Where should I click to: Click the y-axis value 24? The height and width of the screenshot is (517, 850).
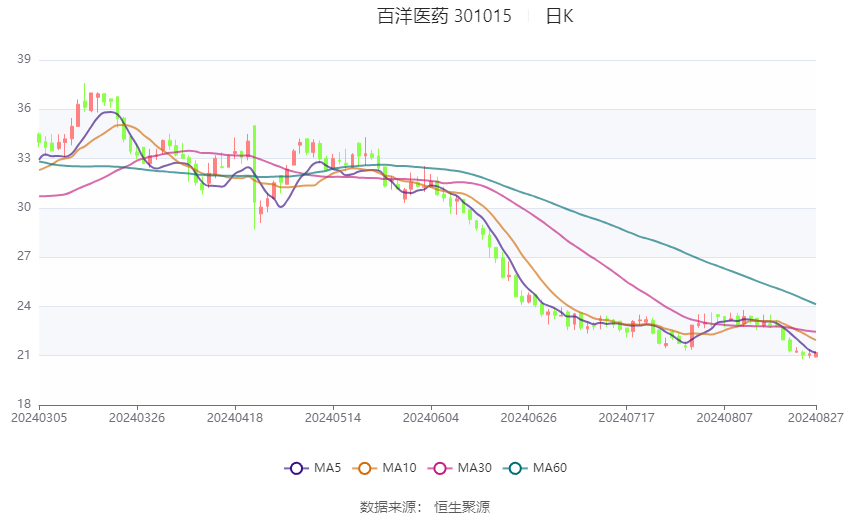point(24,306)
